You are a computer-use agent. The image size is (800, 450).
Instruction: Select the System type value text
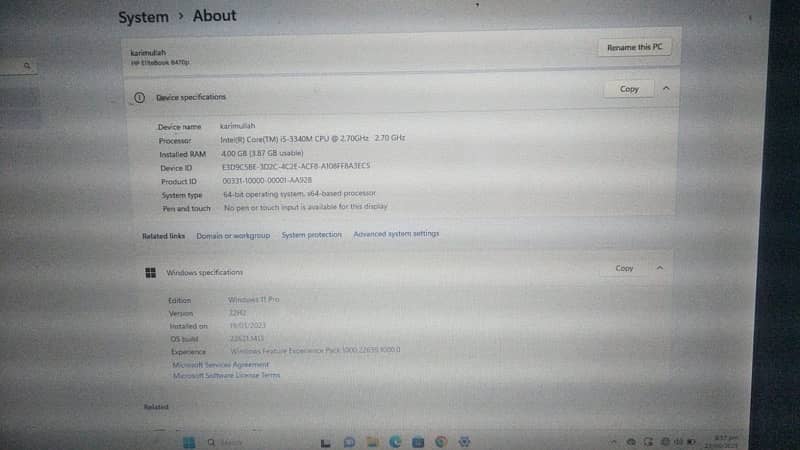click(x=299, y=194)
